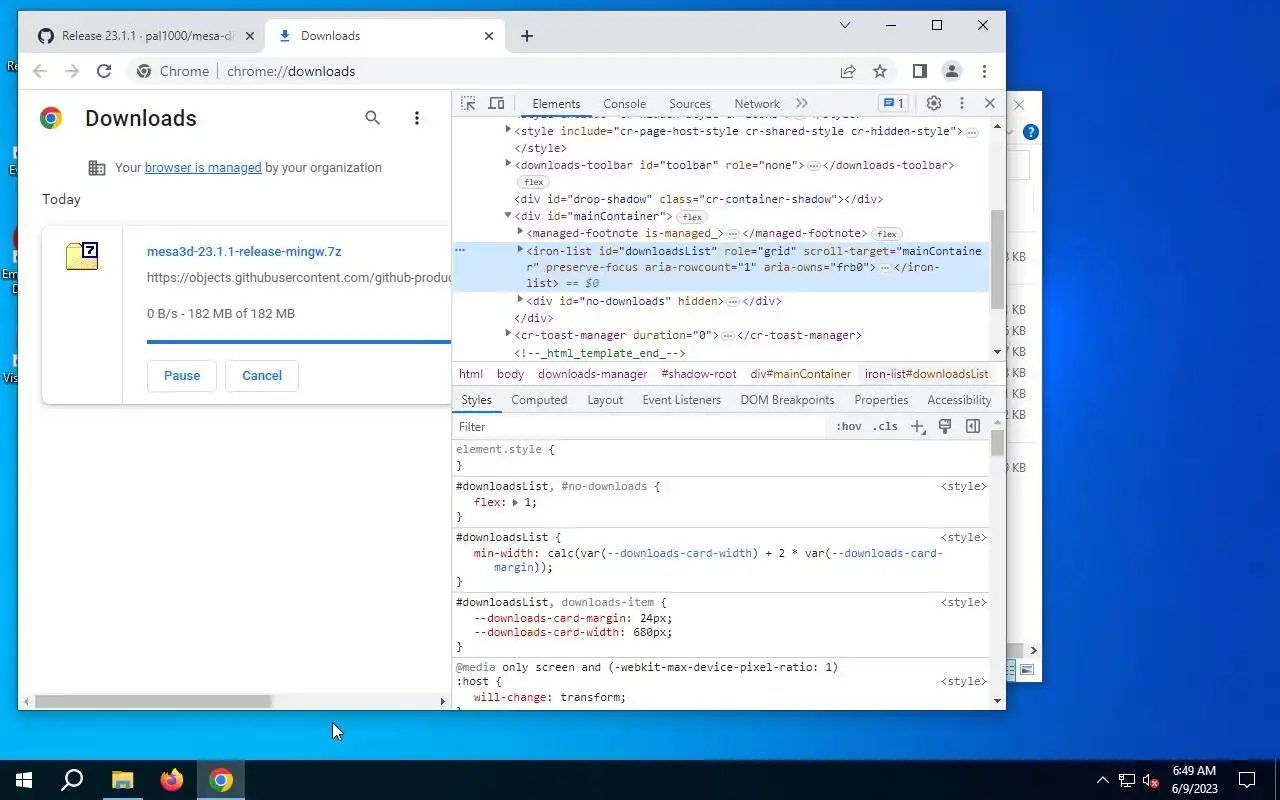Click the 7z file icon
1280x800 pixels.
[82, 256]
